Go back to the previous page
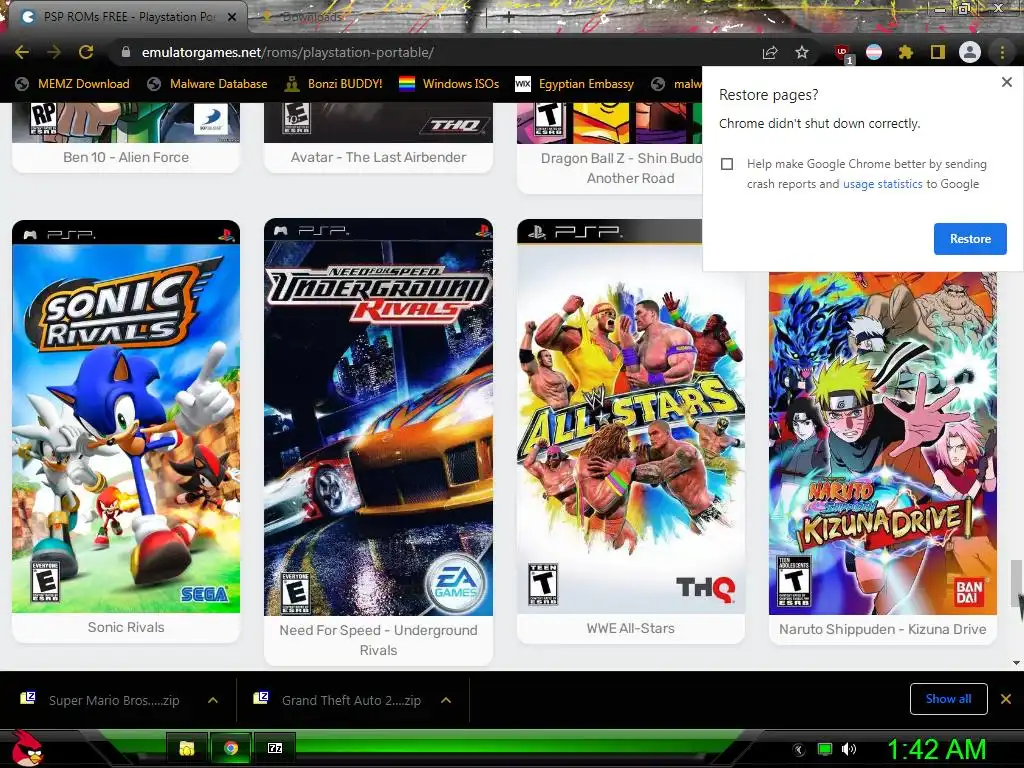 click(22, 52)
